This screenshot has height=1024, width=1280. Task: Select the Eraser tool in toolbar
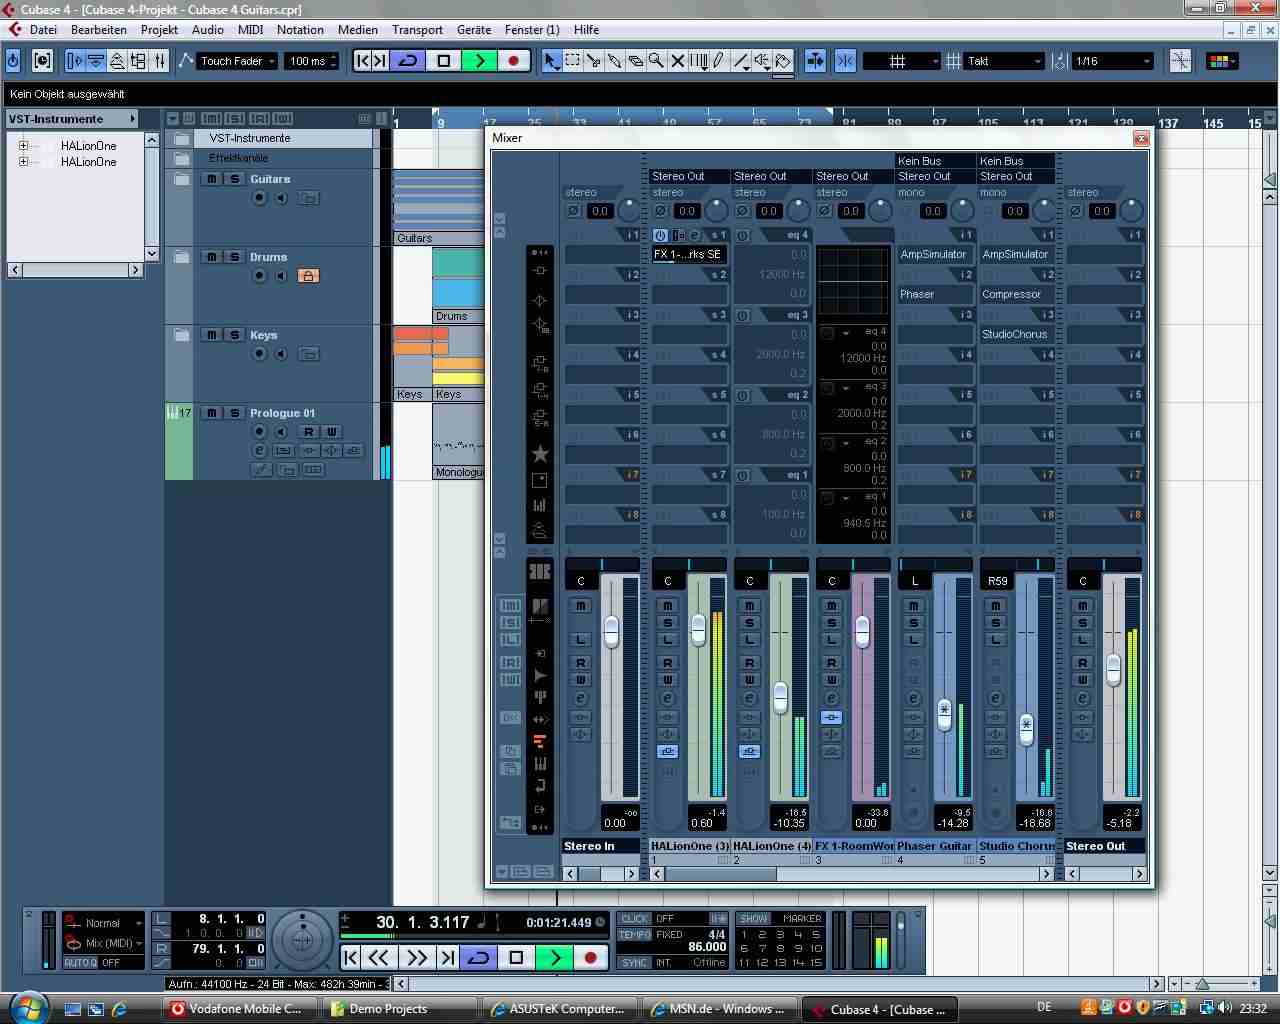[x=635, y=61]
